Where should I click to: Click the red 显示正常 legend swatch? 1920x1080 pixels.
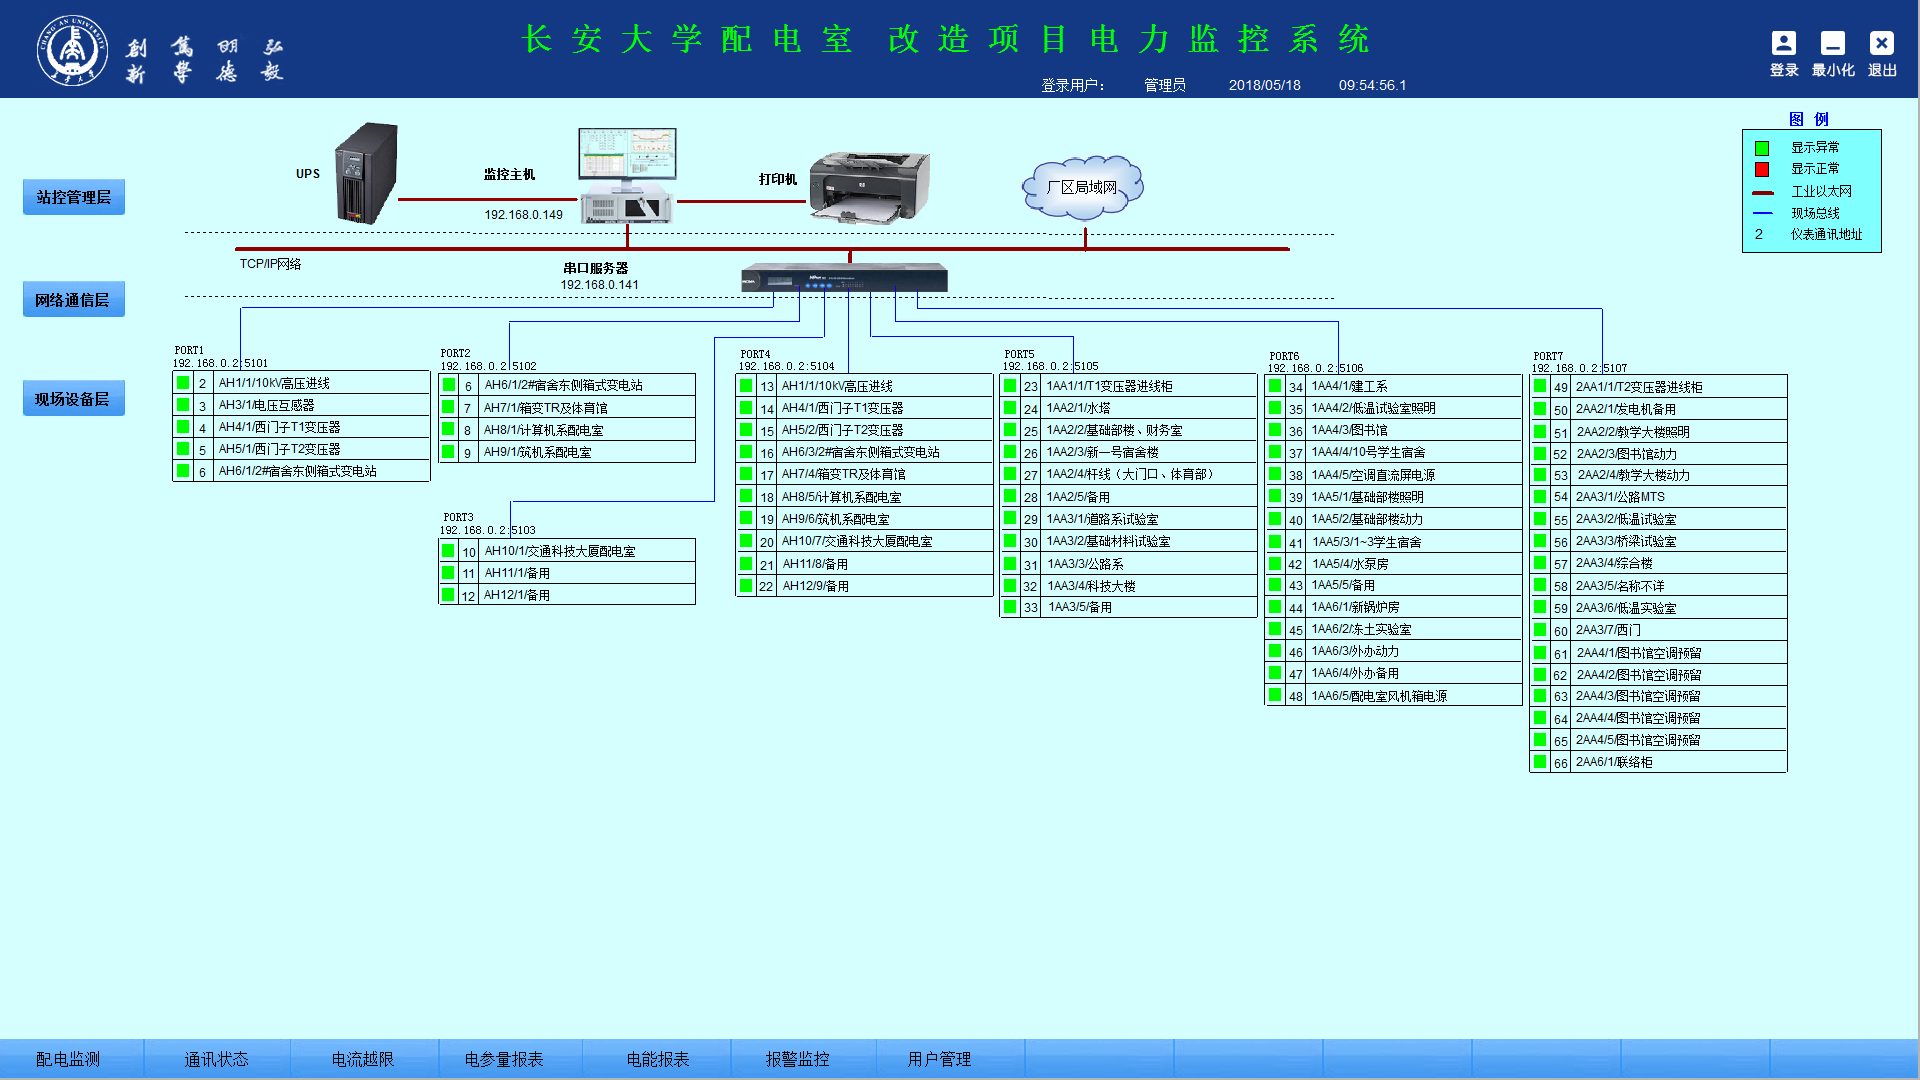1762,169
